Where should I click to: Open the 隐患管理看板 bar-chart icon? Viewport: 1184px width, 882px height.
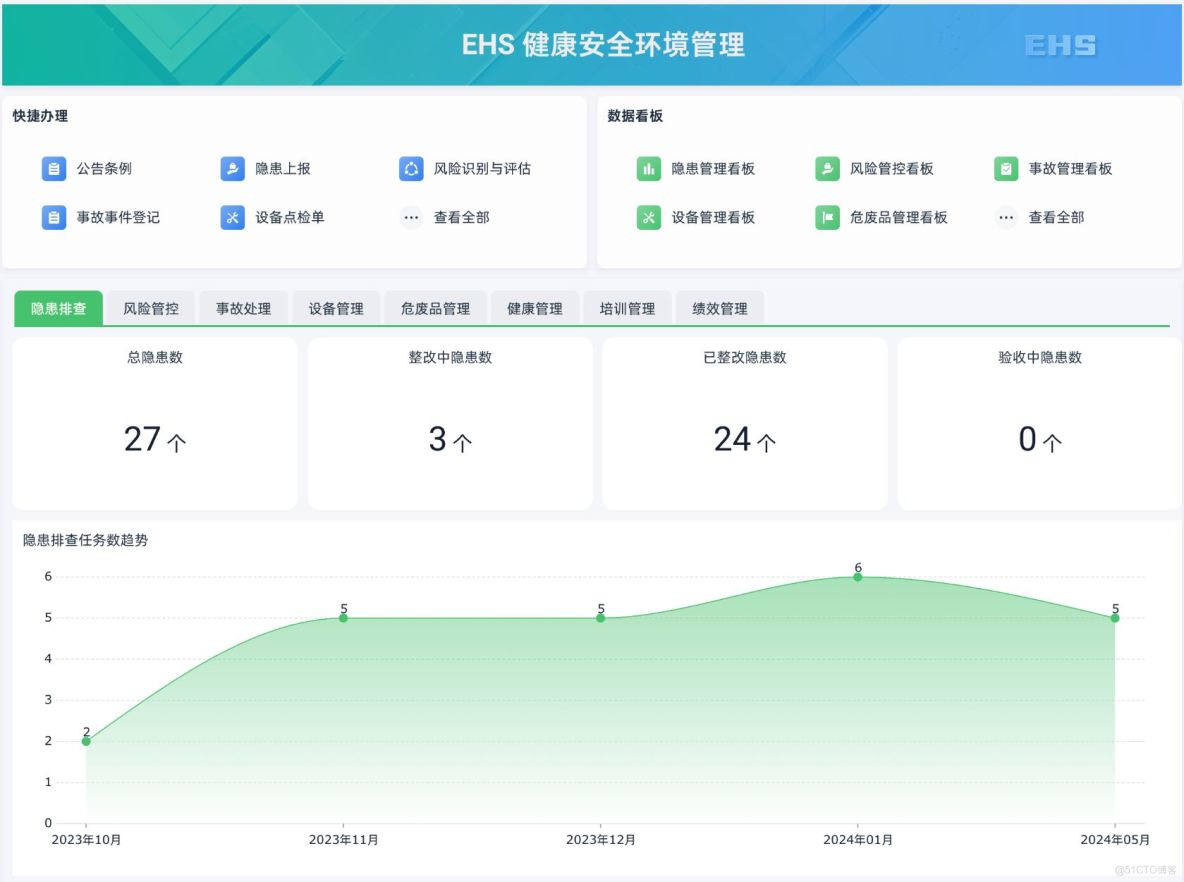click(x=648, y=168)
